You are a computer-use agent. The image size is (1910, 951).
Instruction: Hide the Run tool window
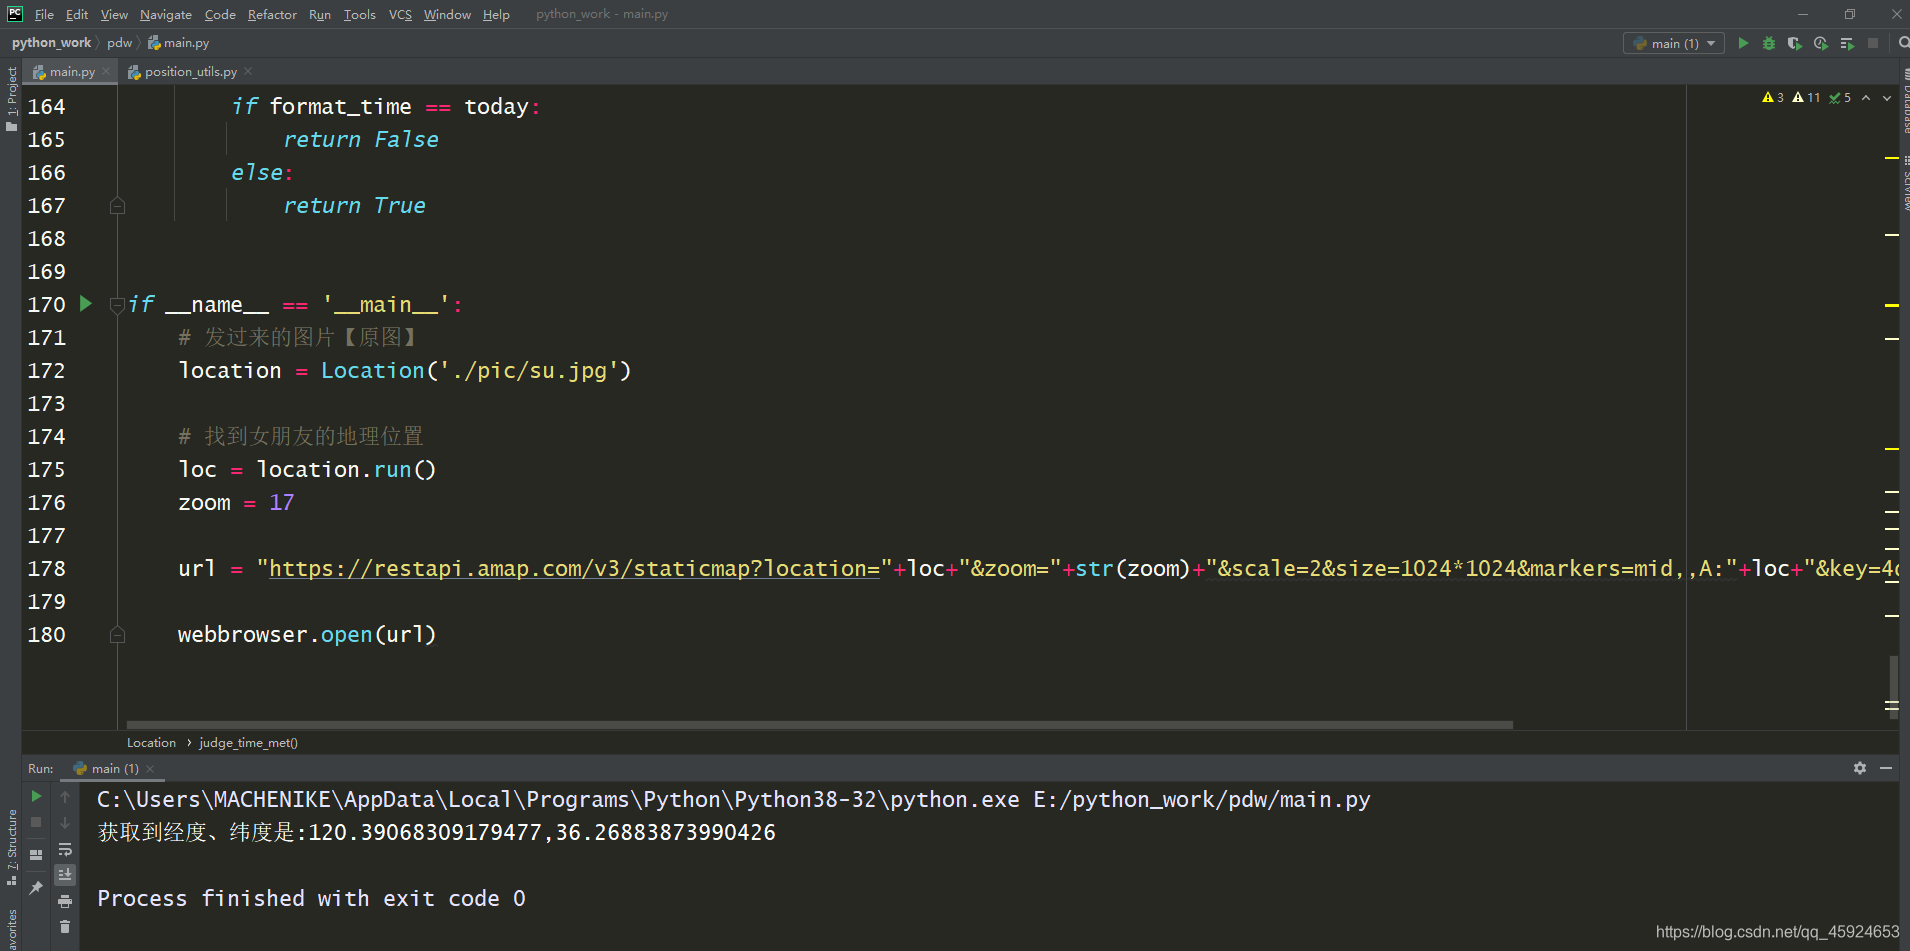coord(1886,768)
